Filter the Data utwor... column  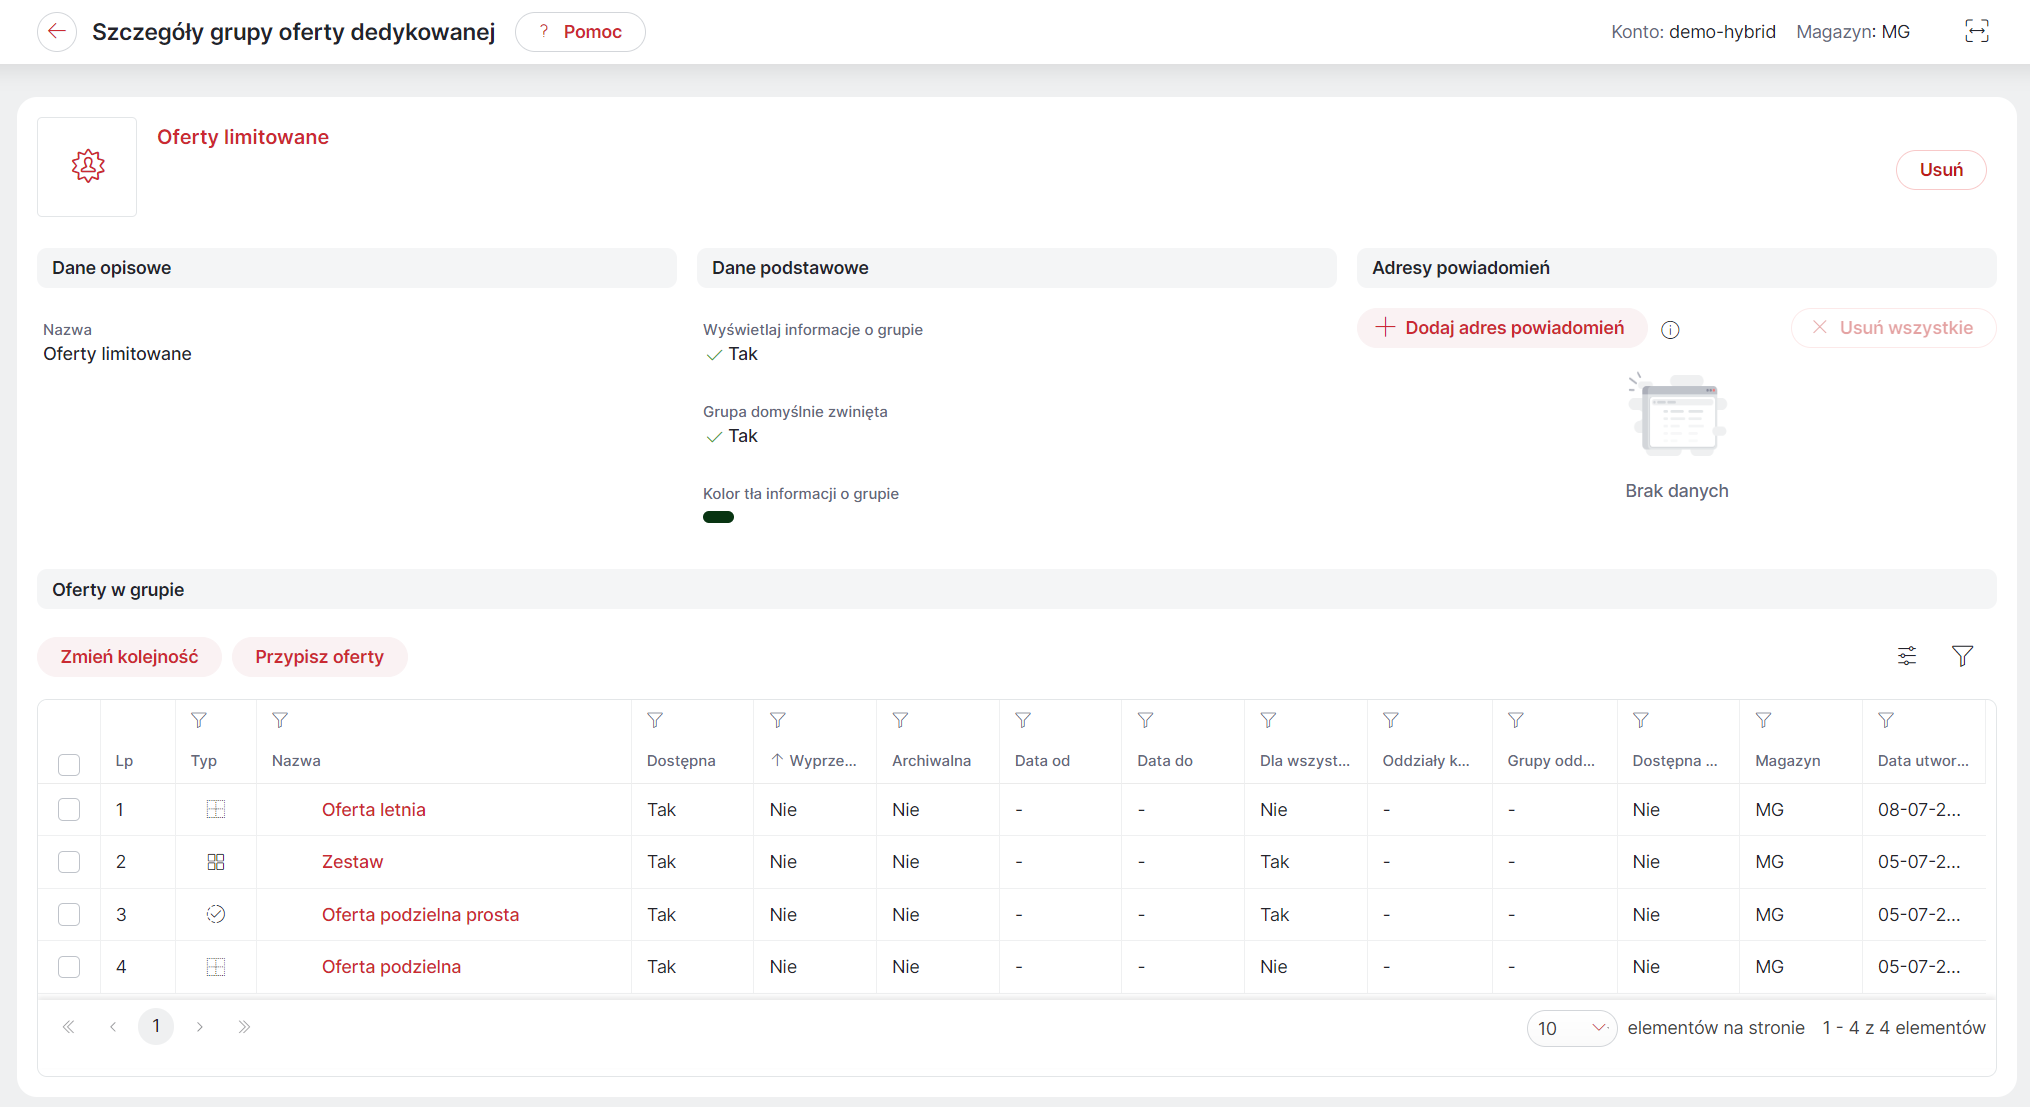[x=1886, y=720]
